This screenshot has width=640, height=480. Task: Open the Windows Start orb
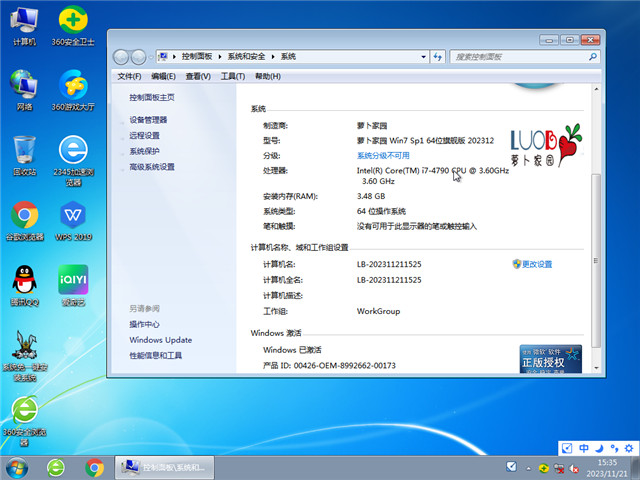(17, 468)
